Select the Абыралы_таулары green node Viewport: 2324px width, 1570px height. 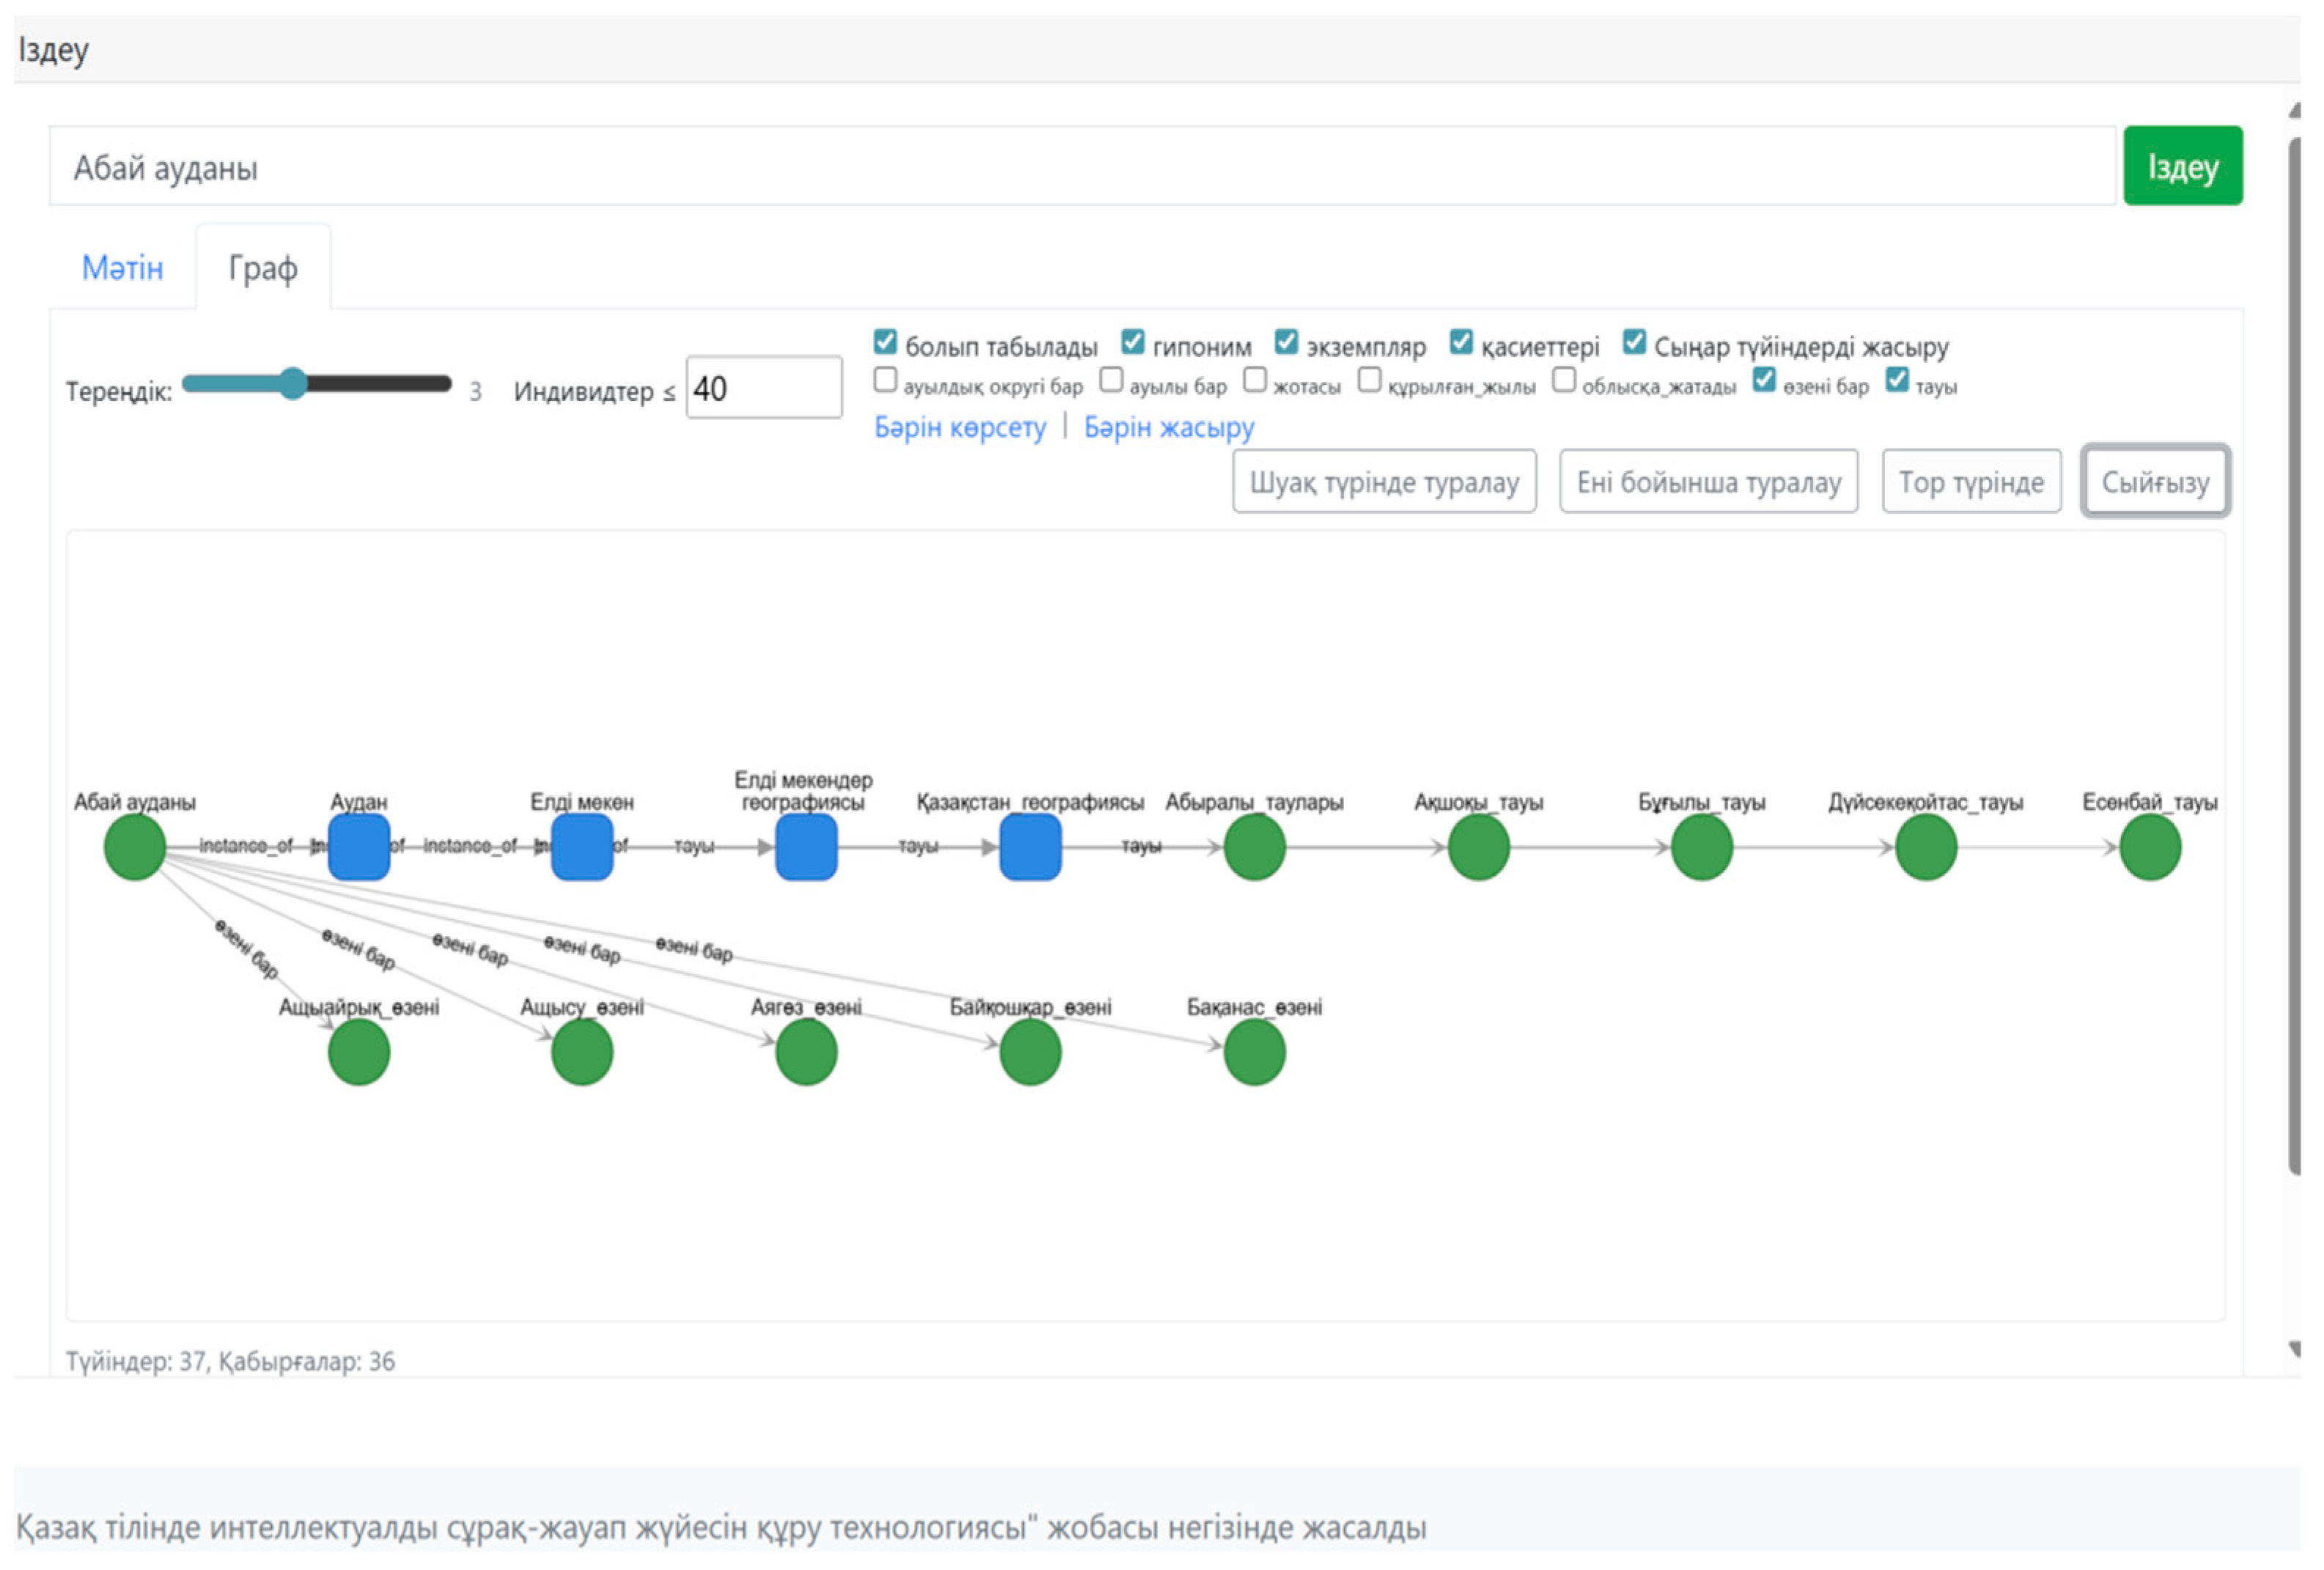1254,847
